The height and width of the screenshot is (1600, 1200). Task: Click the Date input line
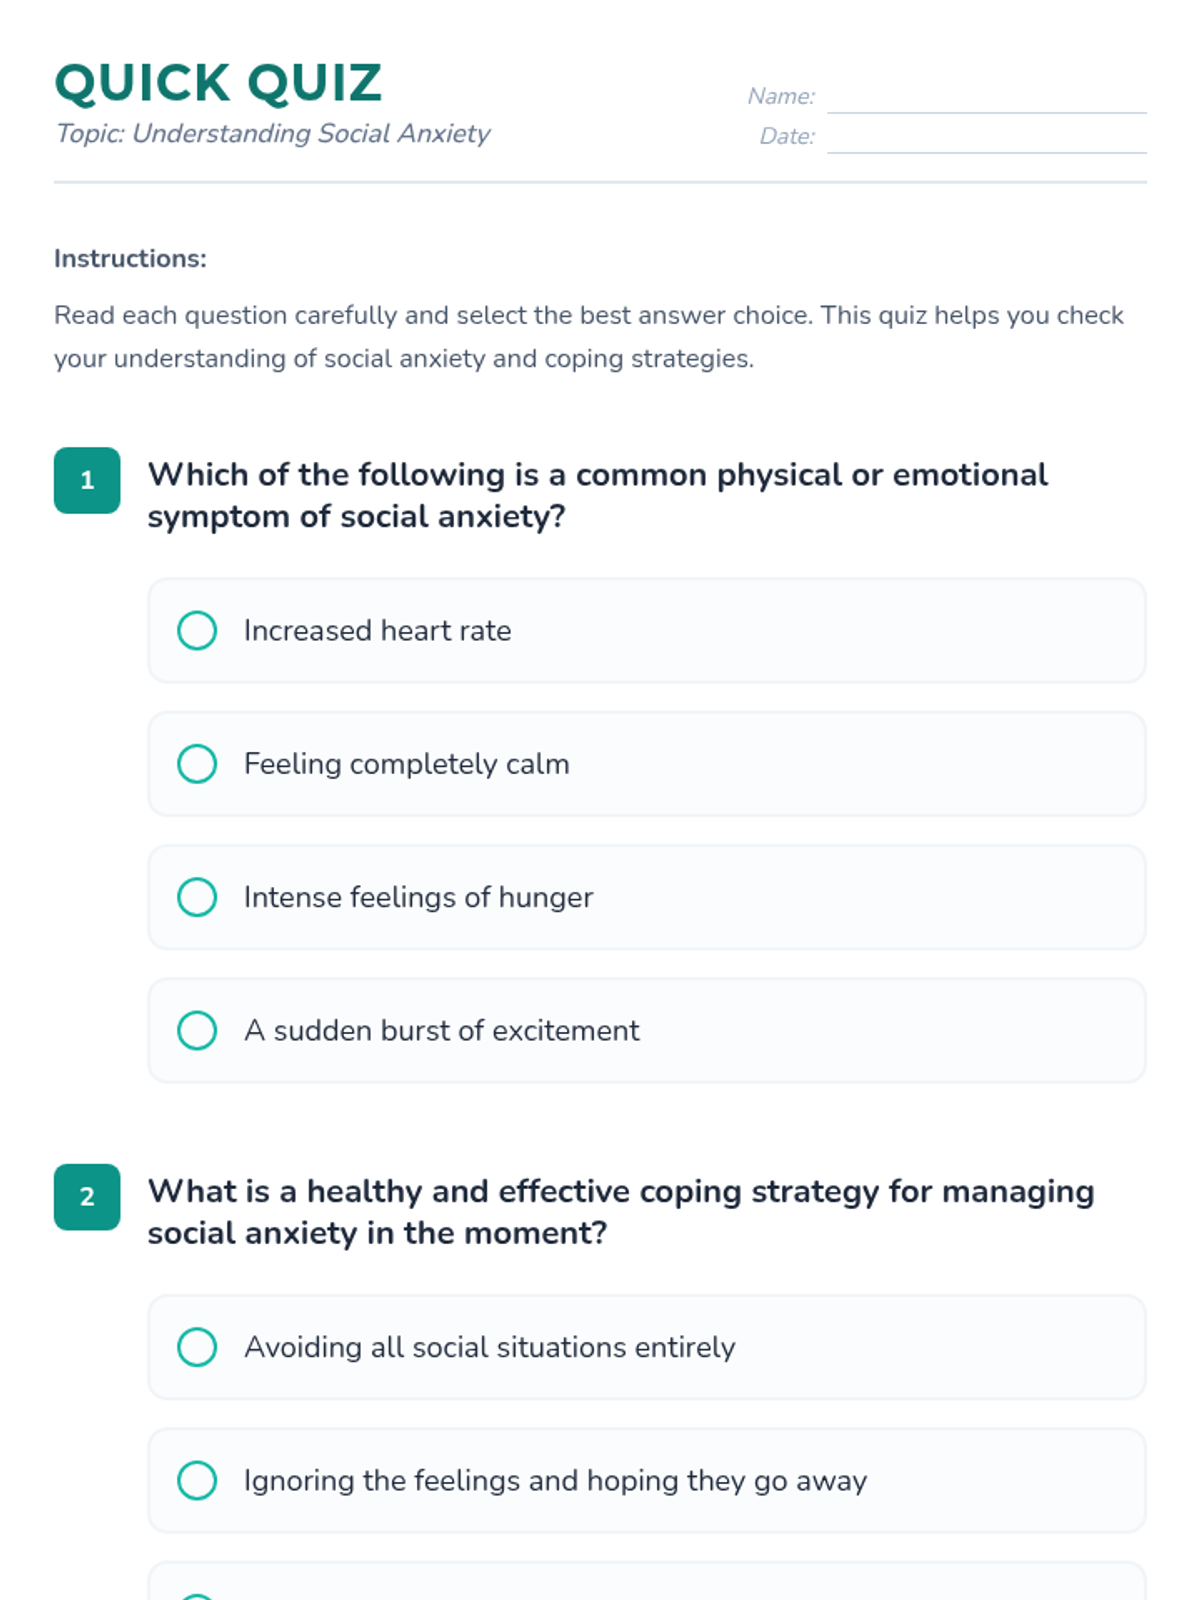(986, 138)
